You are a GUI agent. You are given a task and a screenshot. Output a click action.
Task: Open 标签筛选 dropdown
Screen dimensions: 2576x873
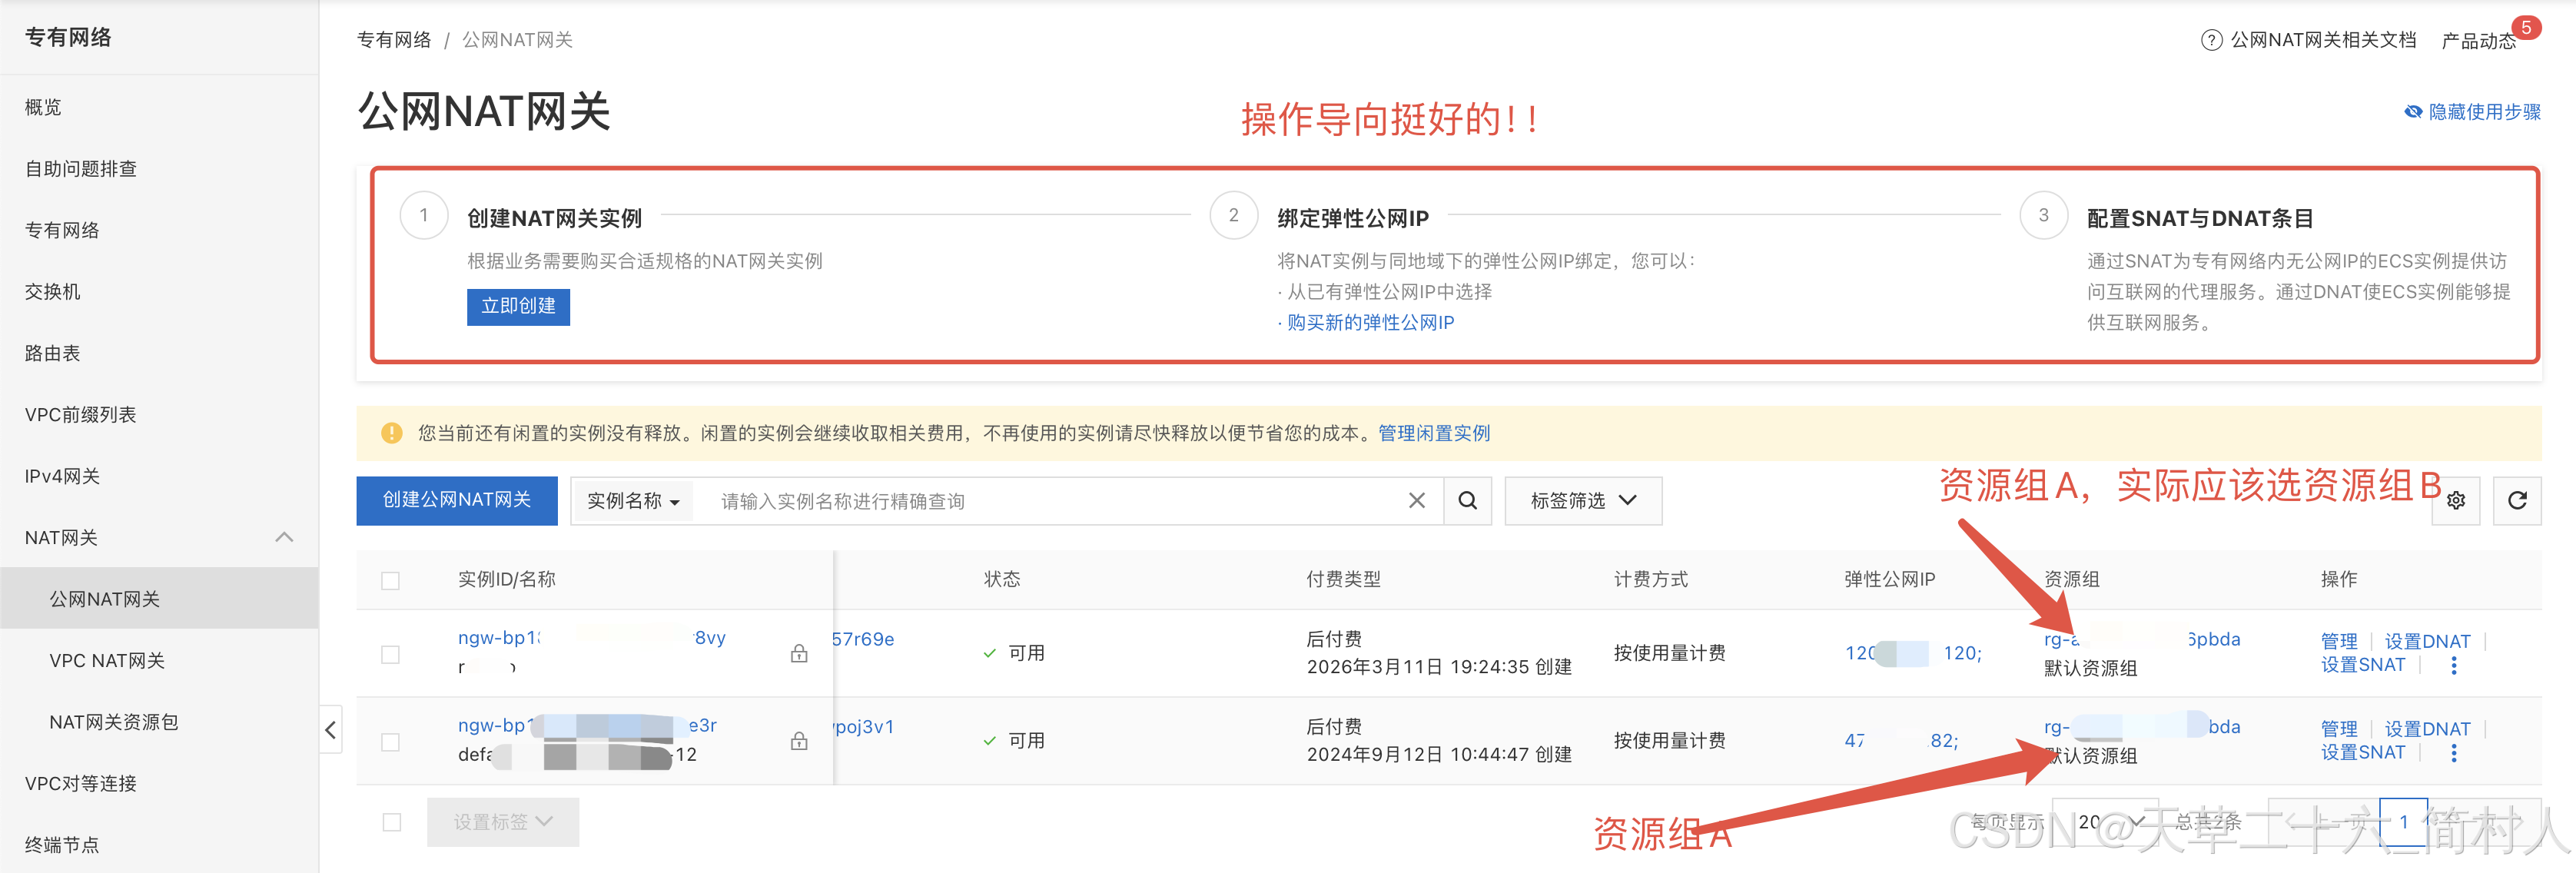pos(1582,501)
